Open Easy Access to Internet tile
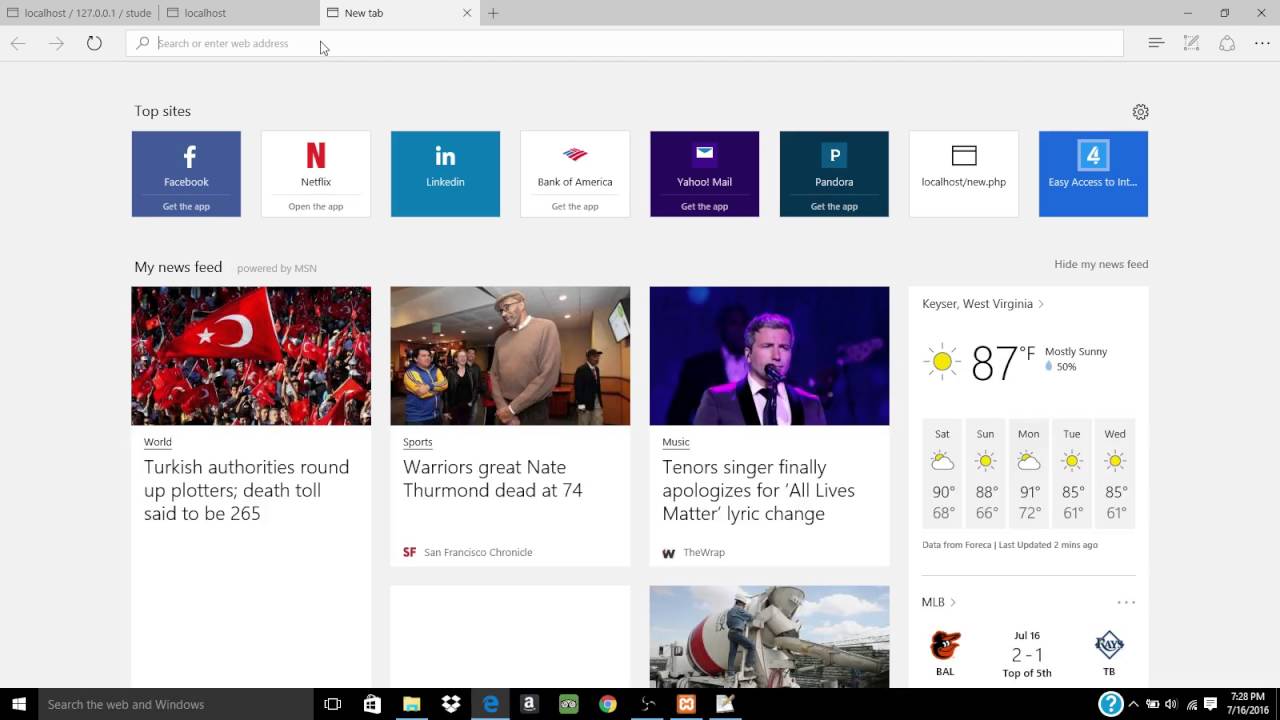Viewport: 1280px width, 720px height. pyautogui.click(x=1093, y=174)
